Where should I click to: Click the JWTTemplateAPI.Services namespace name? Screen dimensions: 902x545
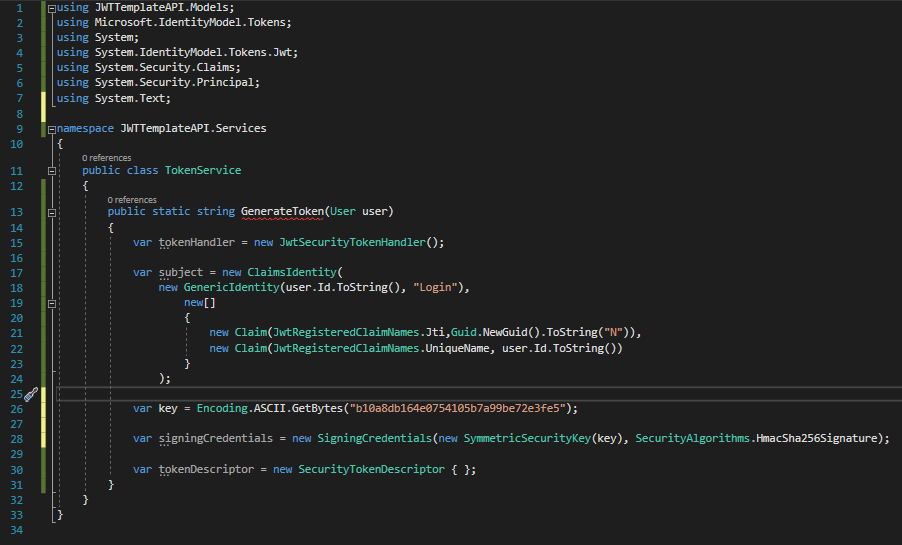(x=193, y=128)
